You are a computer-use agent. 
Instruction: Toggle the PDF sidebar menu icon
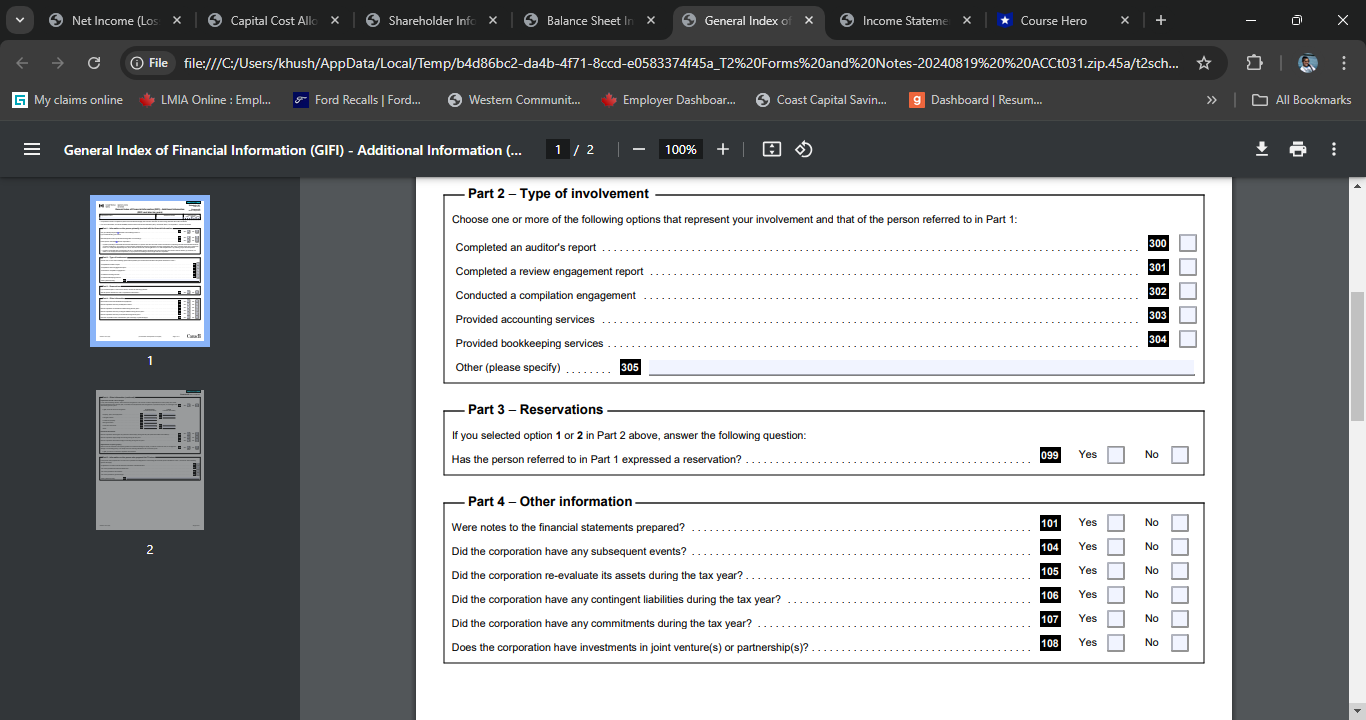point(32,149)
